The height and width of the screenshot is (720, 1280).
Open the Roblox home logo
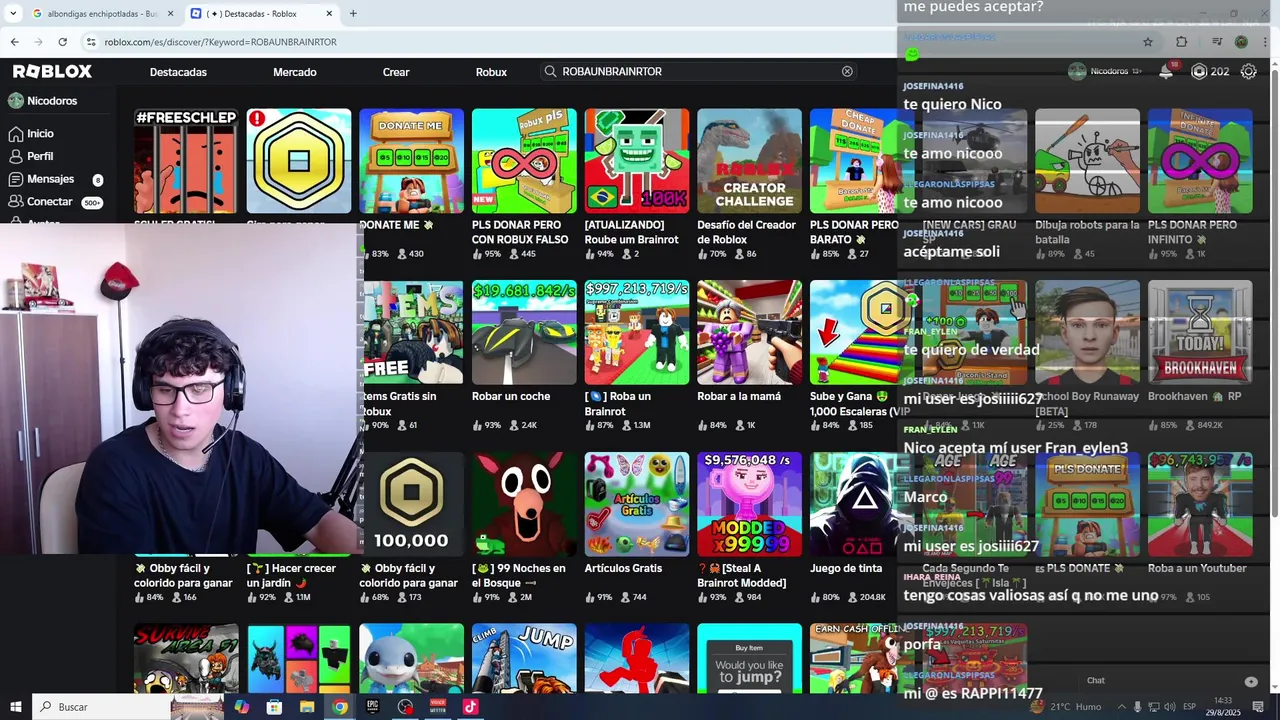(x=52, y=71)
